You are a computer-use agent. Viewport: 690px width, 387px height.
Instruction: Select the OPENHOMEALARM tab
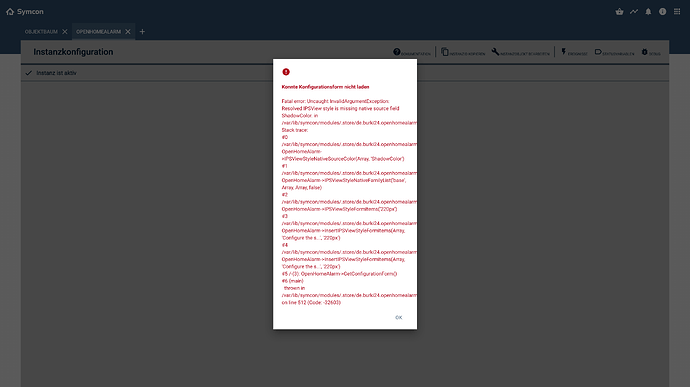tap(98, 32)
